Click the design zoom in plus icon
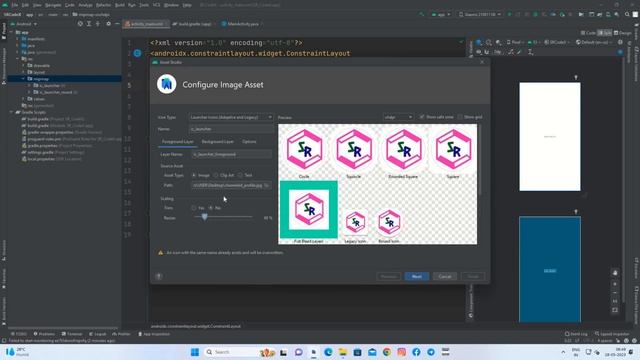Screen dimensions: 640x360 615,284
